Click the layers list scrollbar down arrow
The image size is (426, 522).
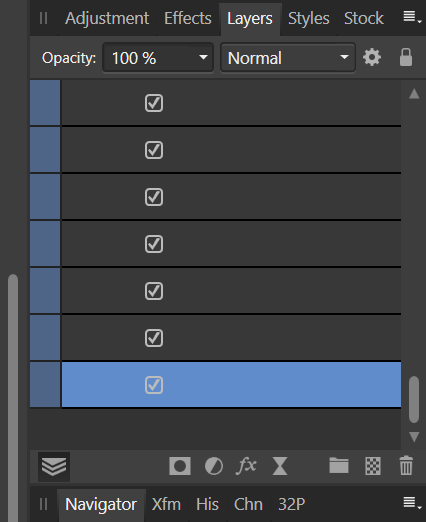(414, 437)
